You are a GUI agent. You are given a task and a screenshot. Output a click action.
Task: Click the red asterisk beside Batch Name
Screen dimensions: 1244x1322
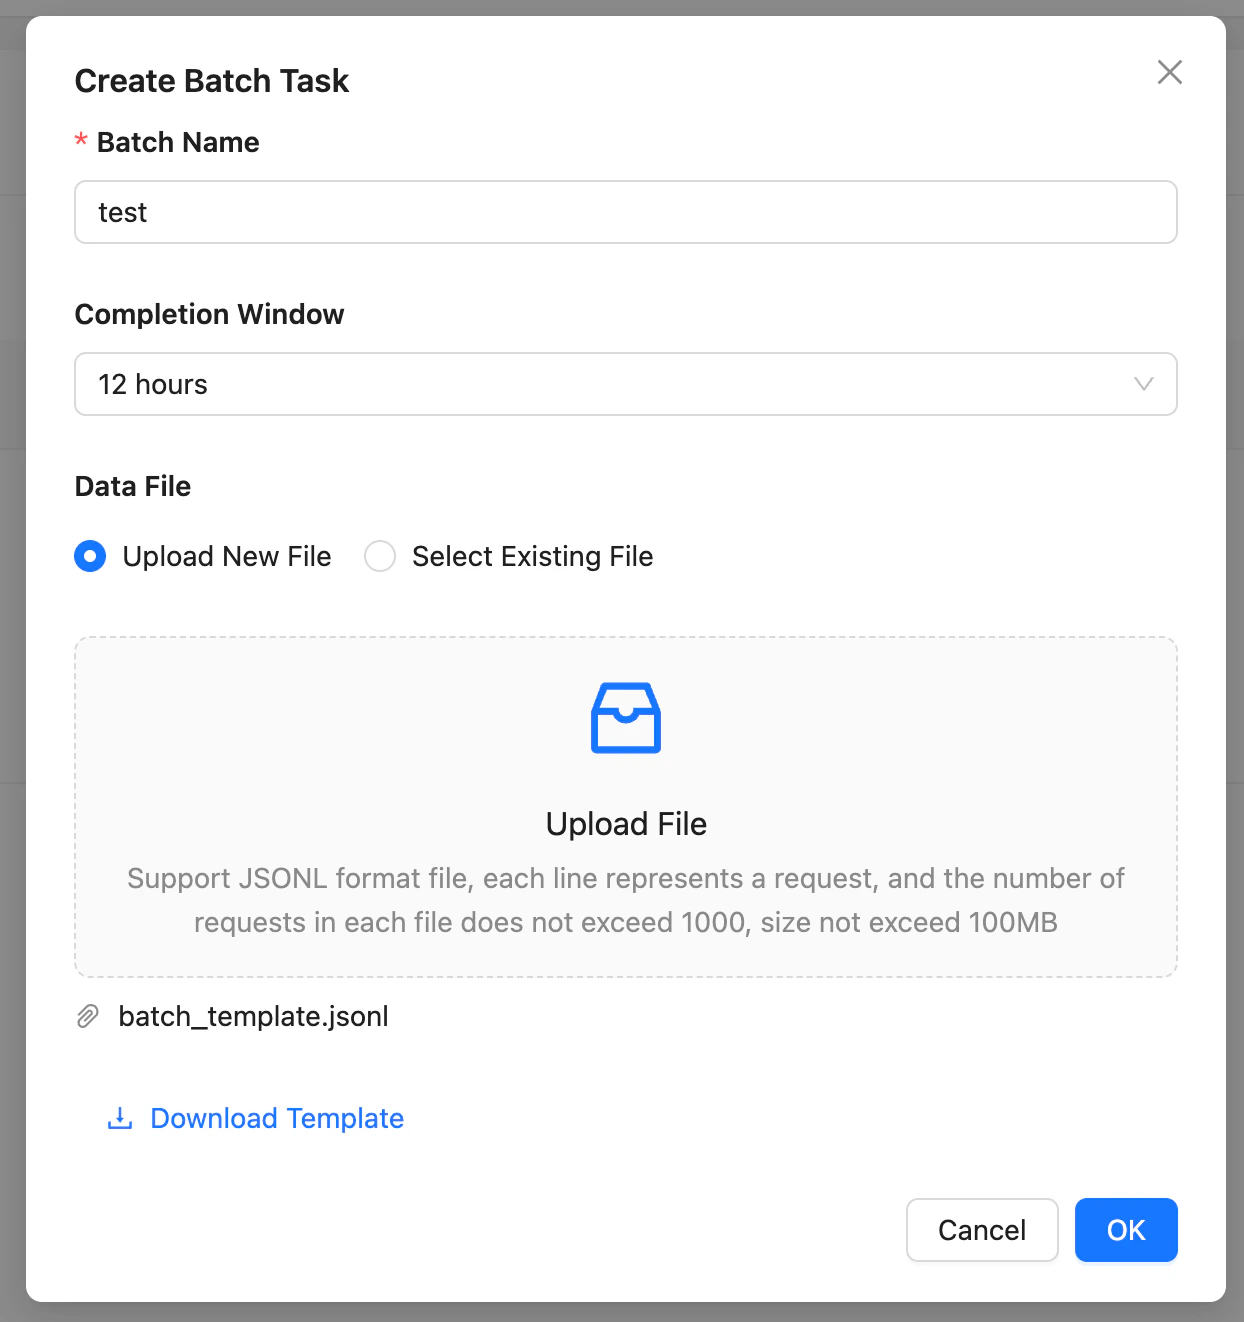[x=80, y=142]
